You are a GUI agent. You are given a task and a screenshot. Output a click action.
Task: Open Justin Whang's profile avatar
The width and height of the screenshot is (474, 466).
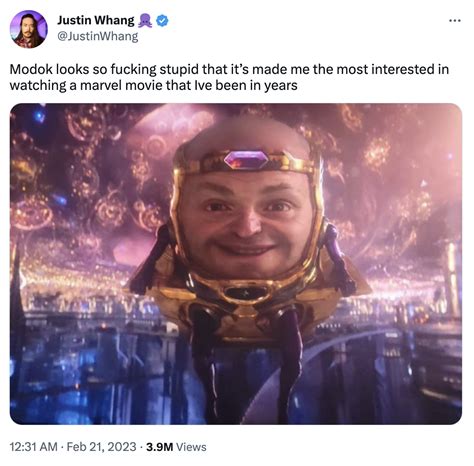pos(28,29)
